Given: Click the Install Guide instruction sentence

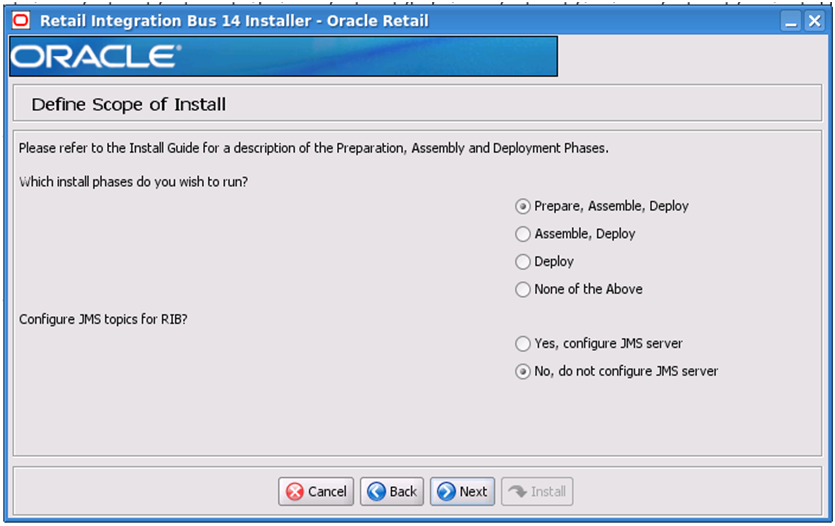Looking at the screenshot, I should pos(314,148).
